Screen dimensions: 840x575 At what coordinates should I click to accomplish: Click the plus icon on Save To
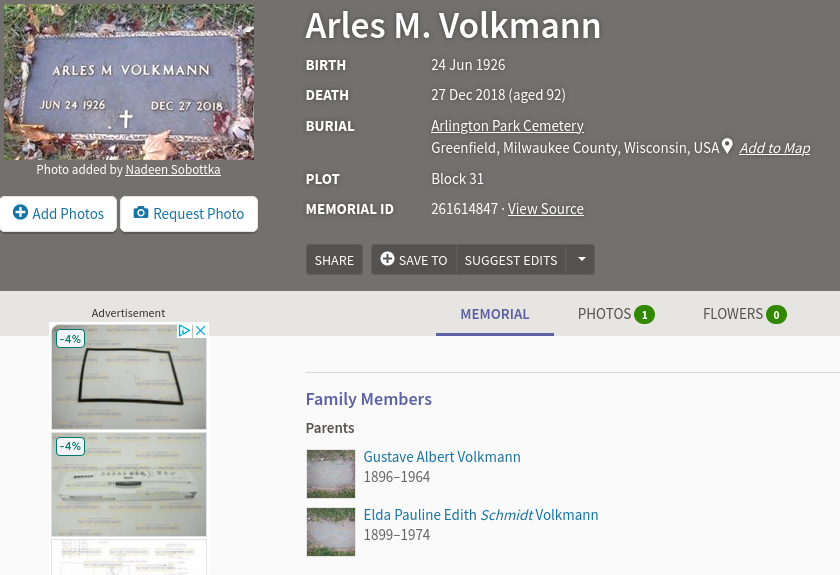click(x=387, y=259)
